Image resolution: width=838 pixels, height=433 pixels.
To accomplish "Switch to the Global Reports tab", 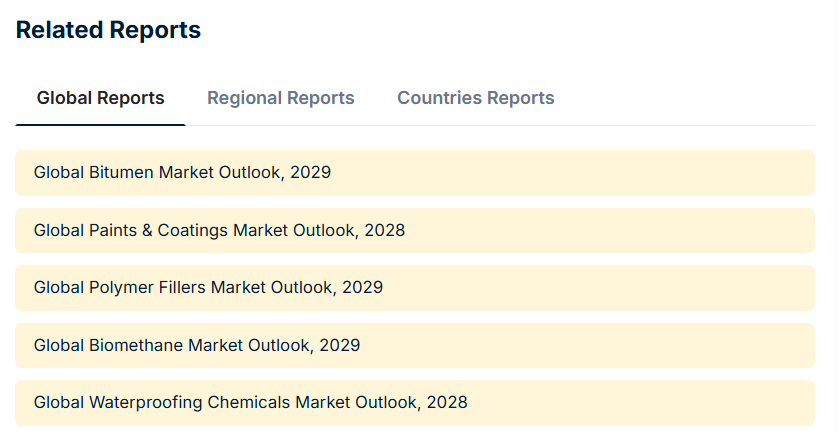I will pos(100,98).
